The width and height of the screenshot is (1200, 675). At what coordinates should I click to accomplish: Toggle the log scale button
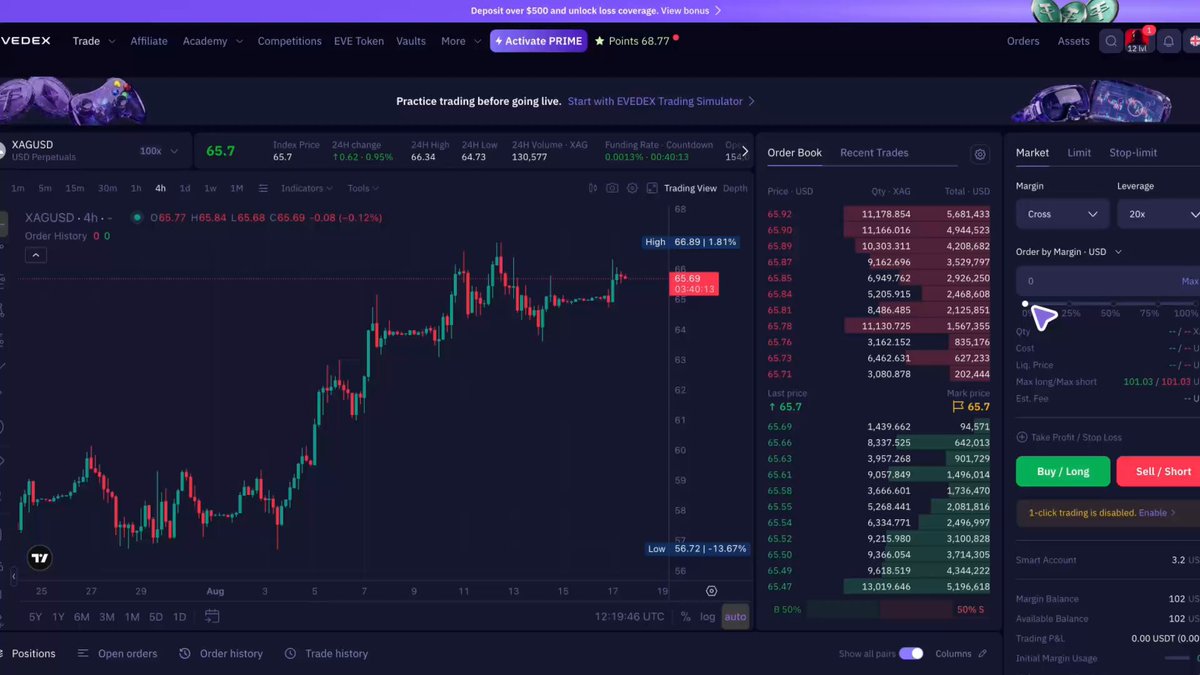coord(707,617)
